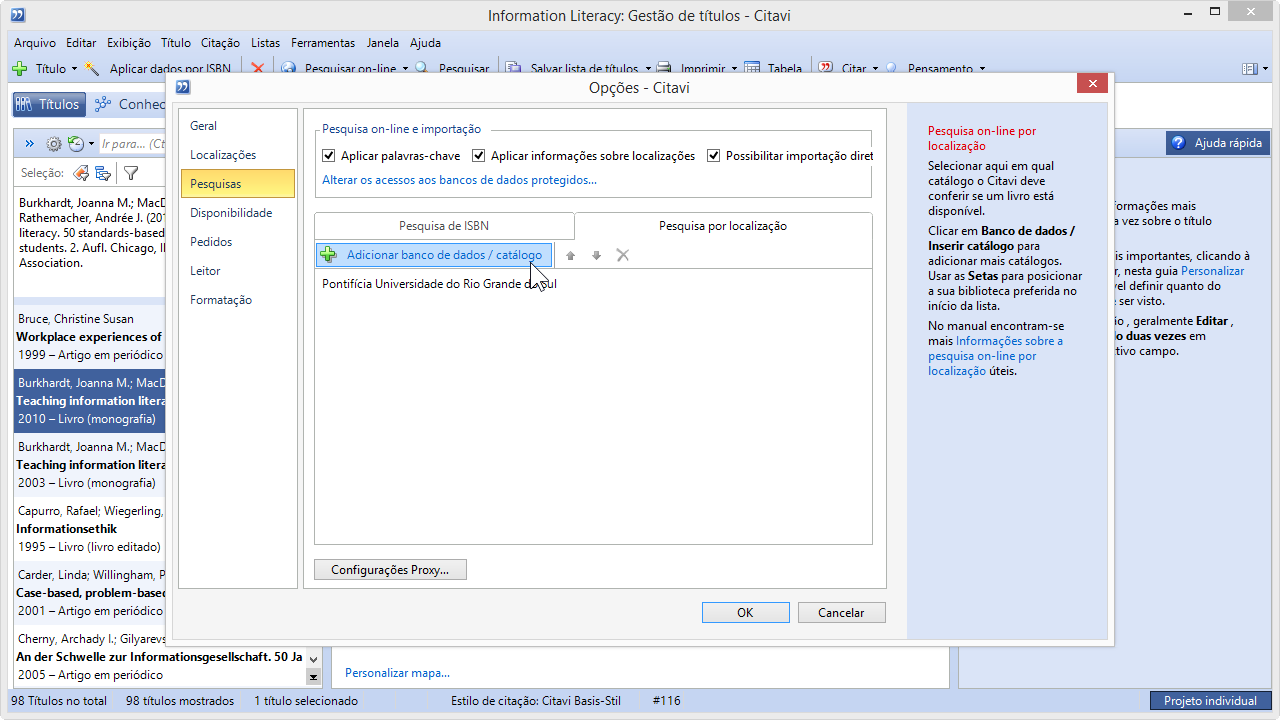The image size is (1280, 720).
Task: Click the Pesquisar on-line globe icon
Action: click(x=289, y=69)
